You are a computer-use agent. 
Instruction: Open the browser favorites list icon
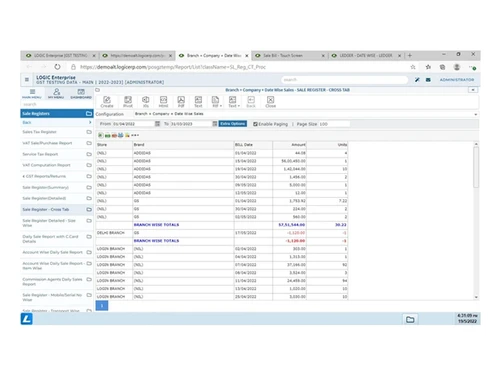[428, 67]
